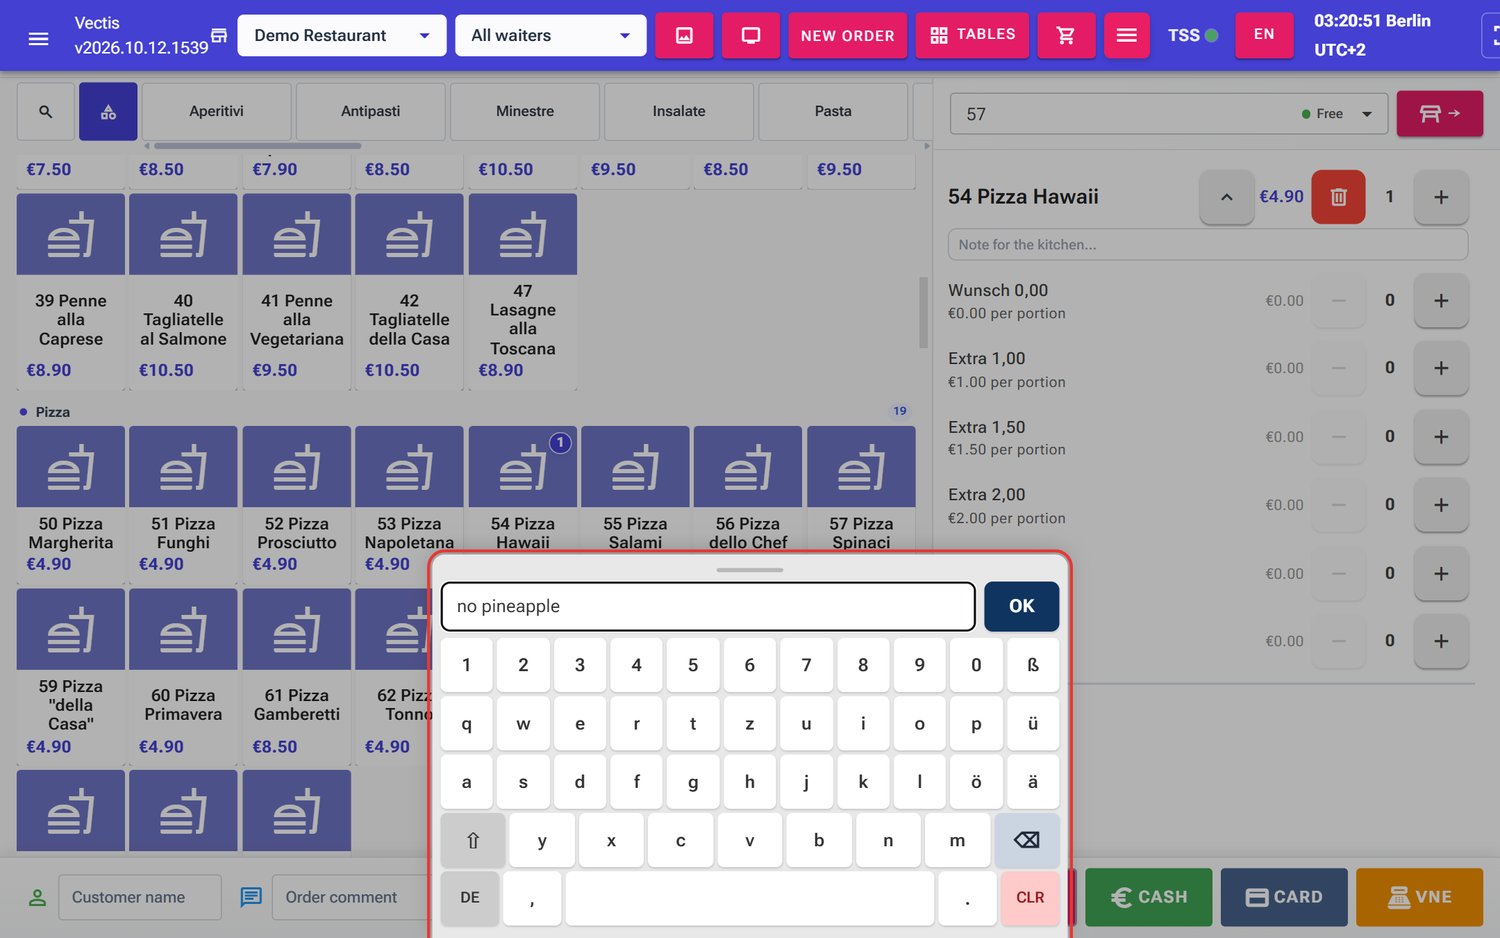The width and height of the screenshot is (1500, 938).
Task: Pay with the CASH button
Action: pos(1149,897)
